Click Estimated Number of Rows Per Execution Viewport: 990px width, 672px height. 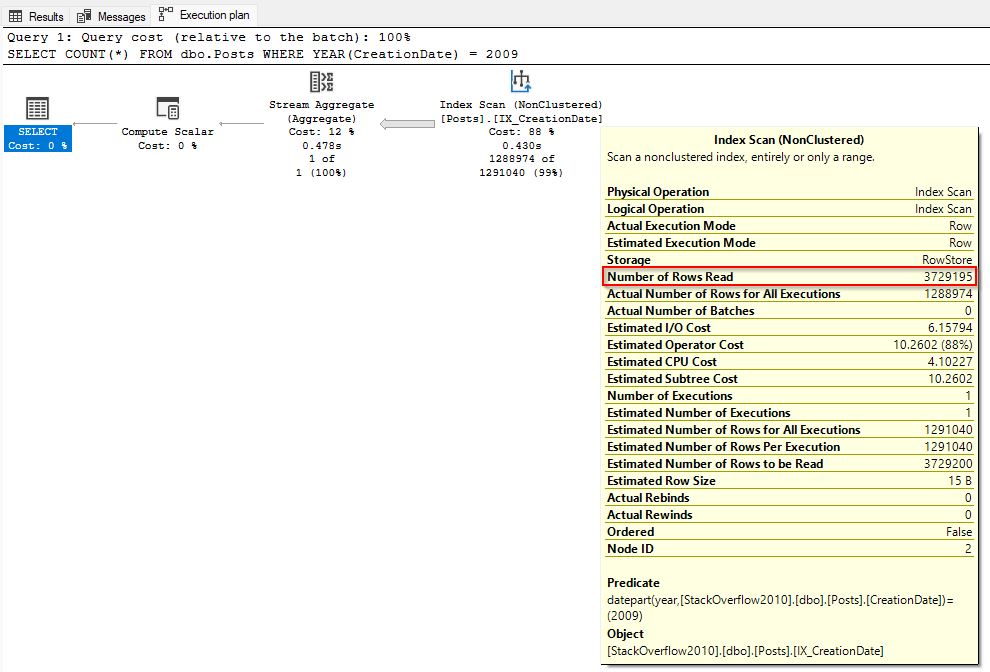point(789,447)
